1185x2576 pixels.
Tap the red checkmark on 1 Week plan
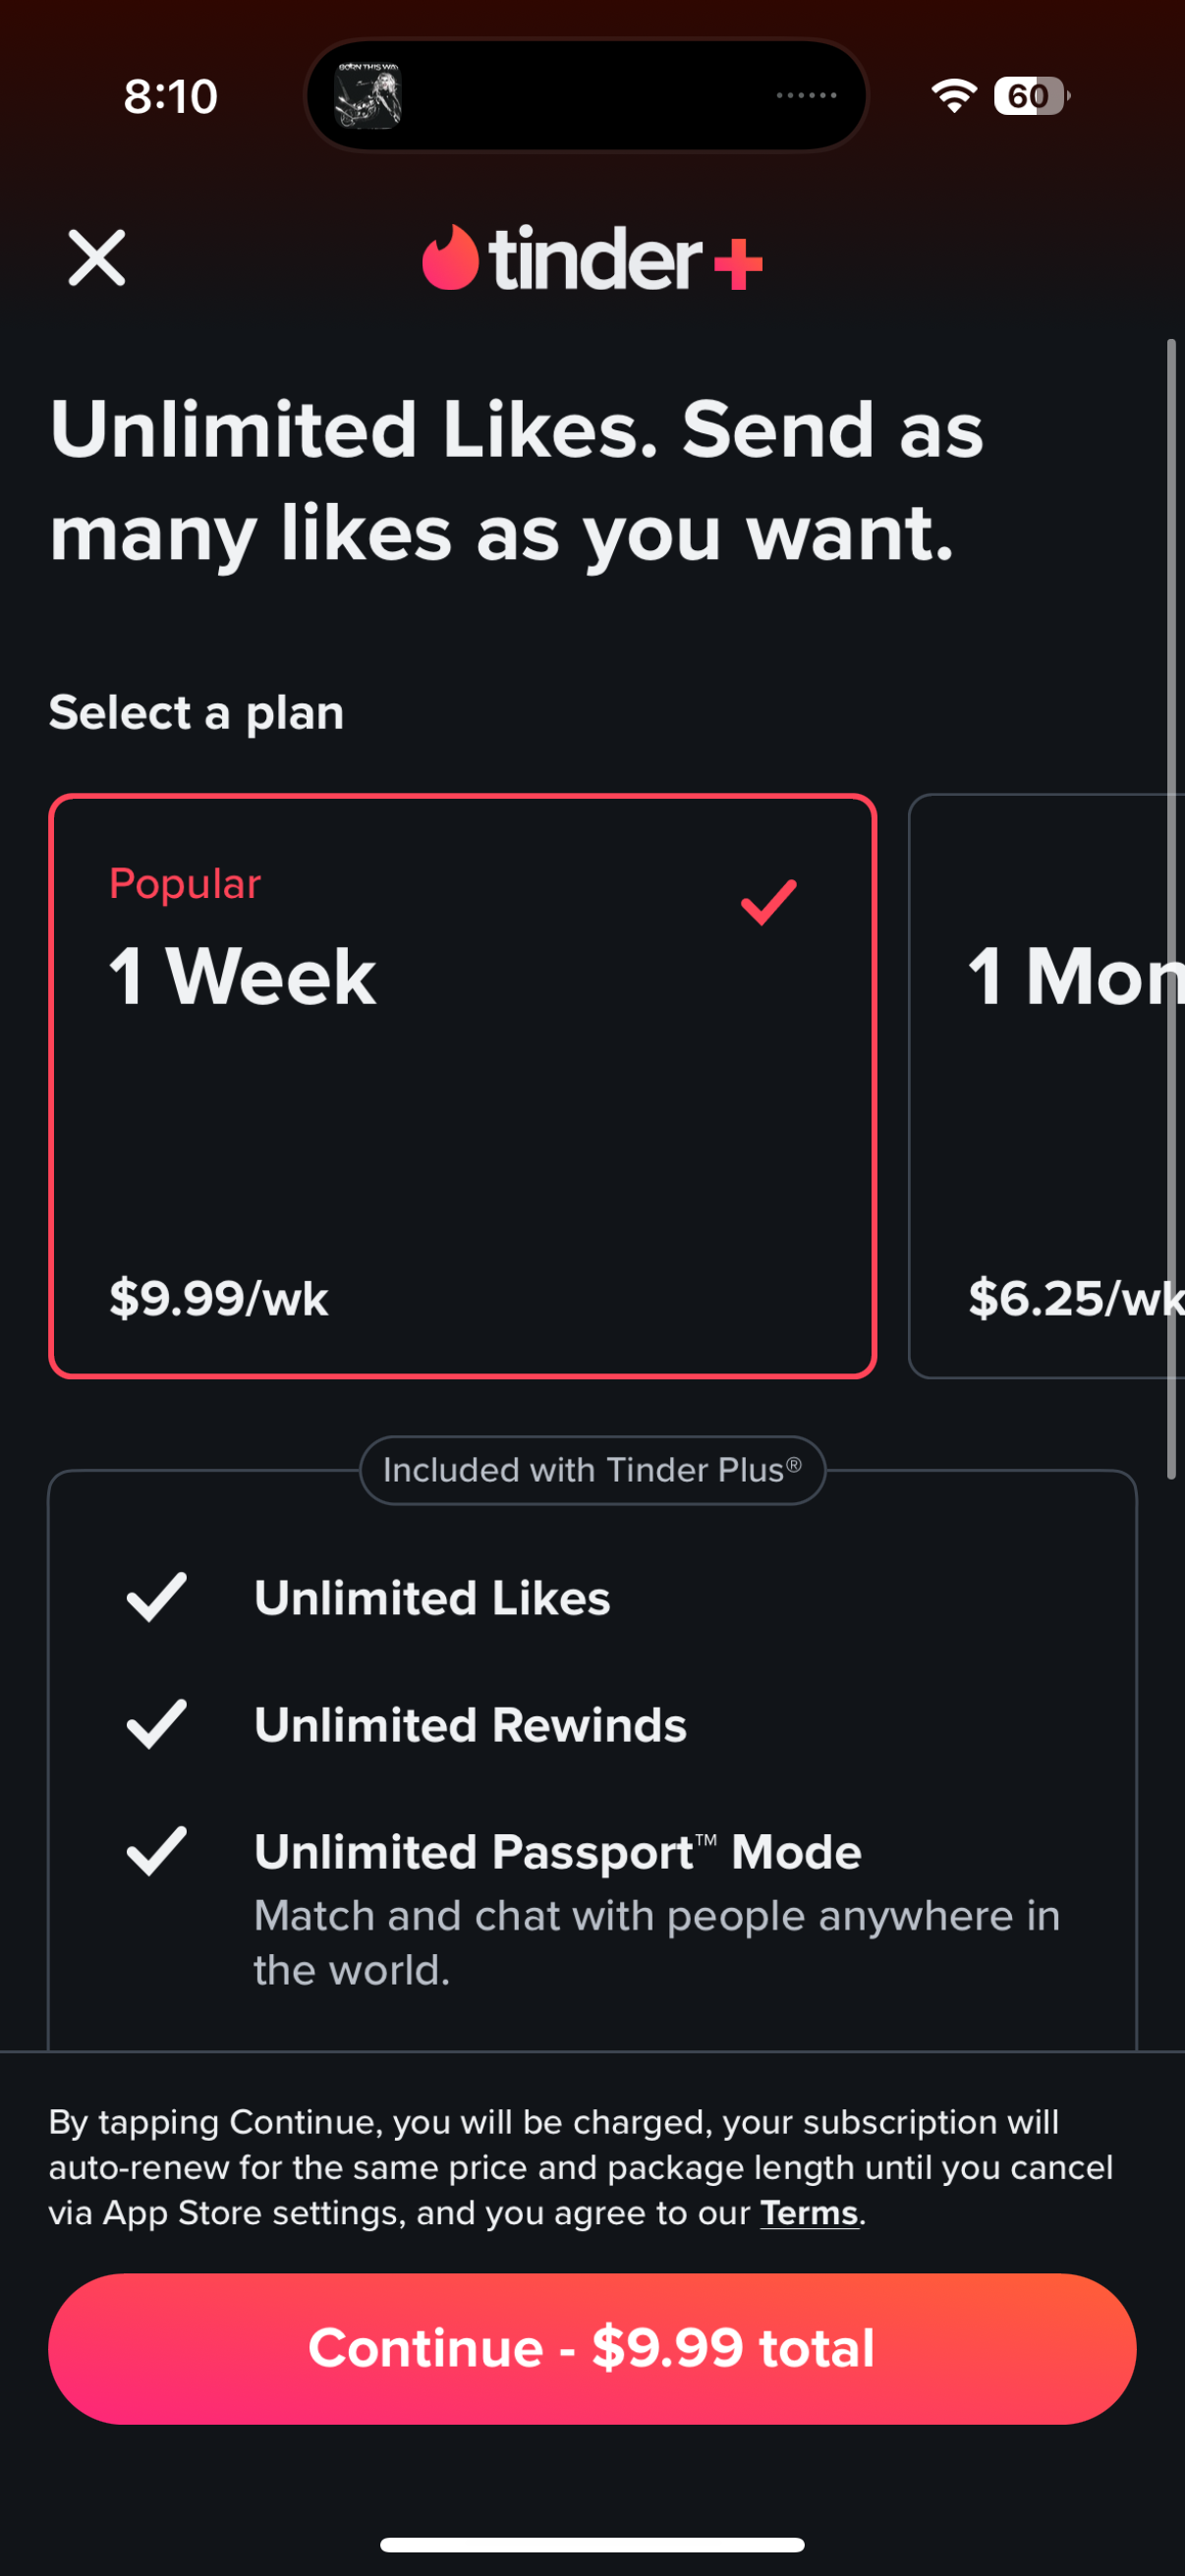768,902
